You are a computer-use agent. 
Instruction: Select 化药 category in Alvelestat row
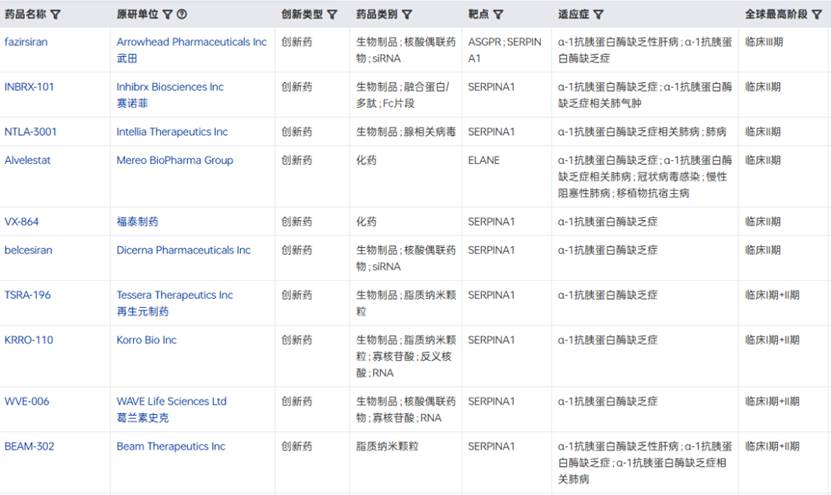366,160
